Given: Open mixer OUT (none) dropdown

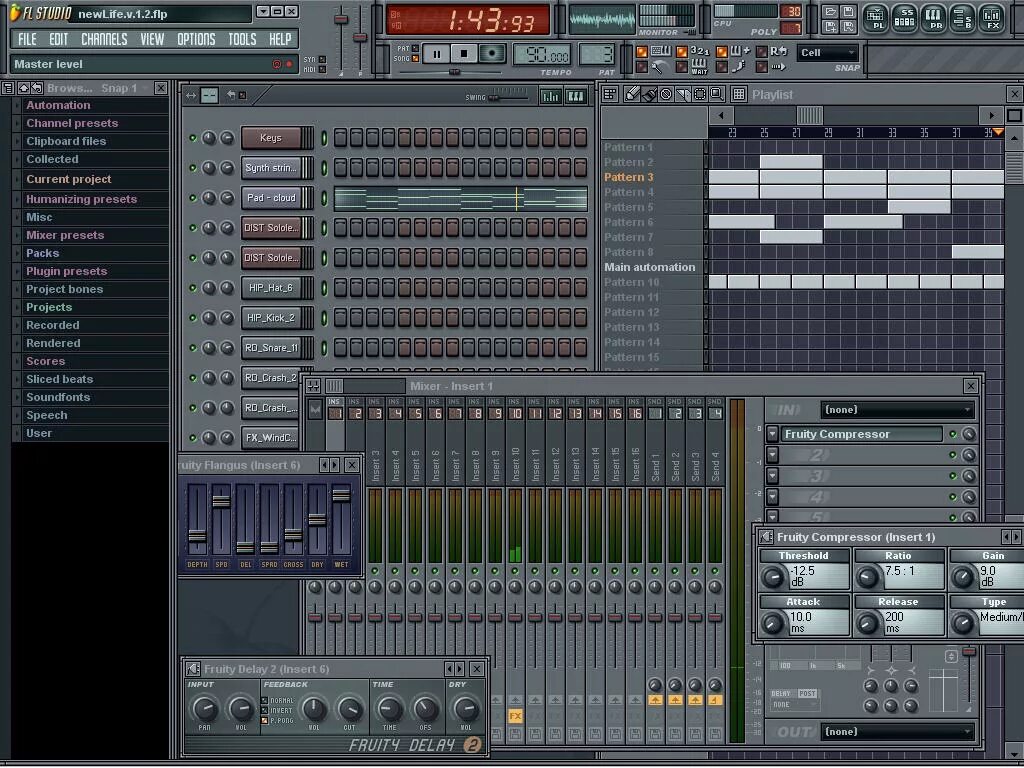Looking at the screenshot, I should point(897,732).
